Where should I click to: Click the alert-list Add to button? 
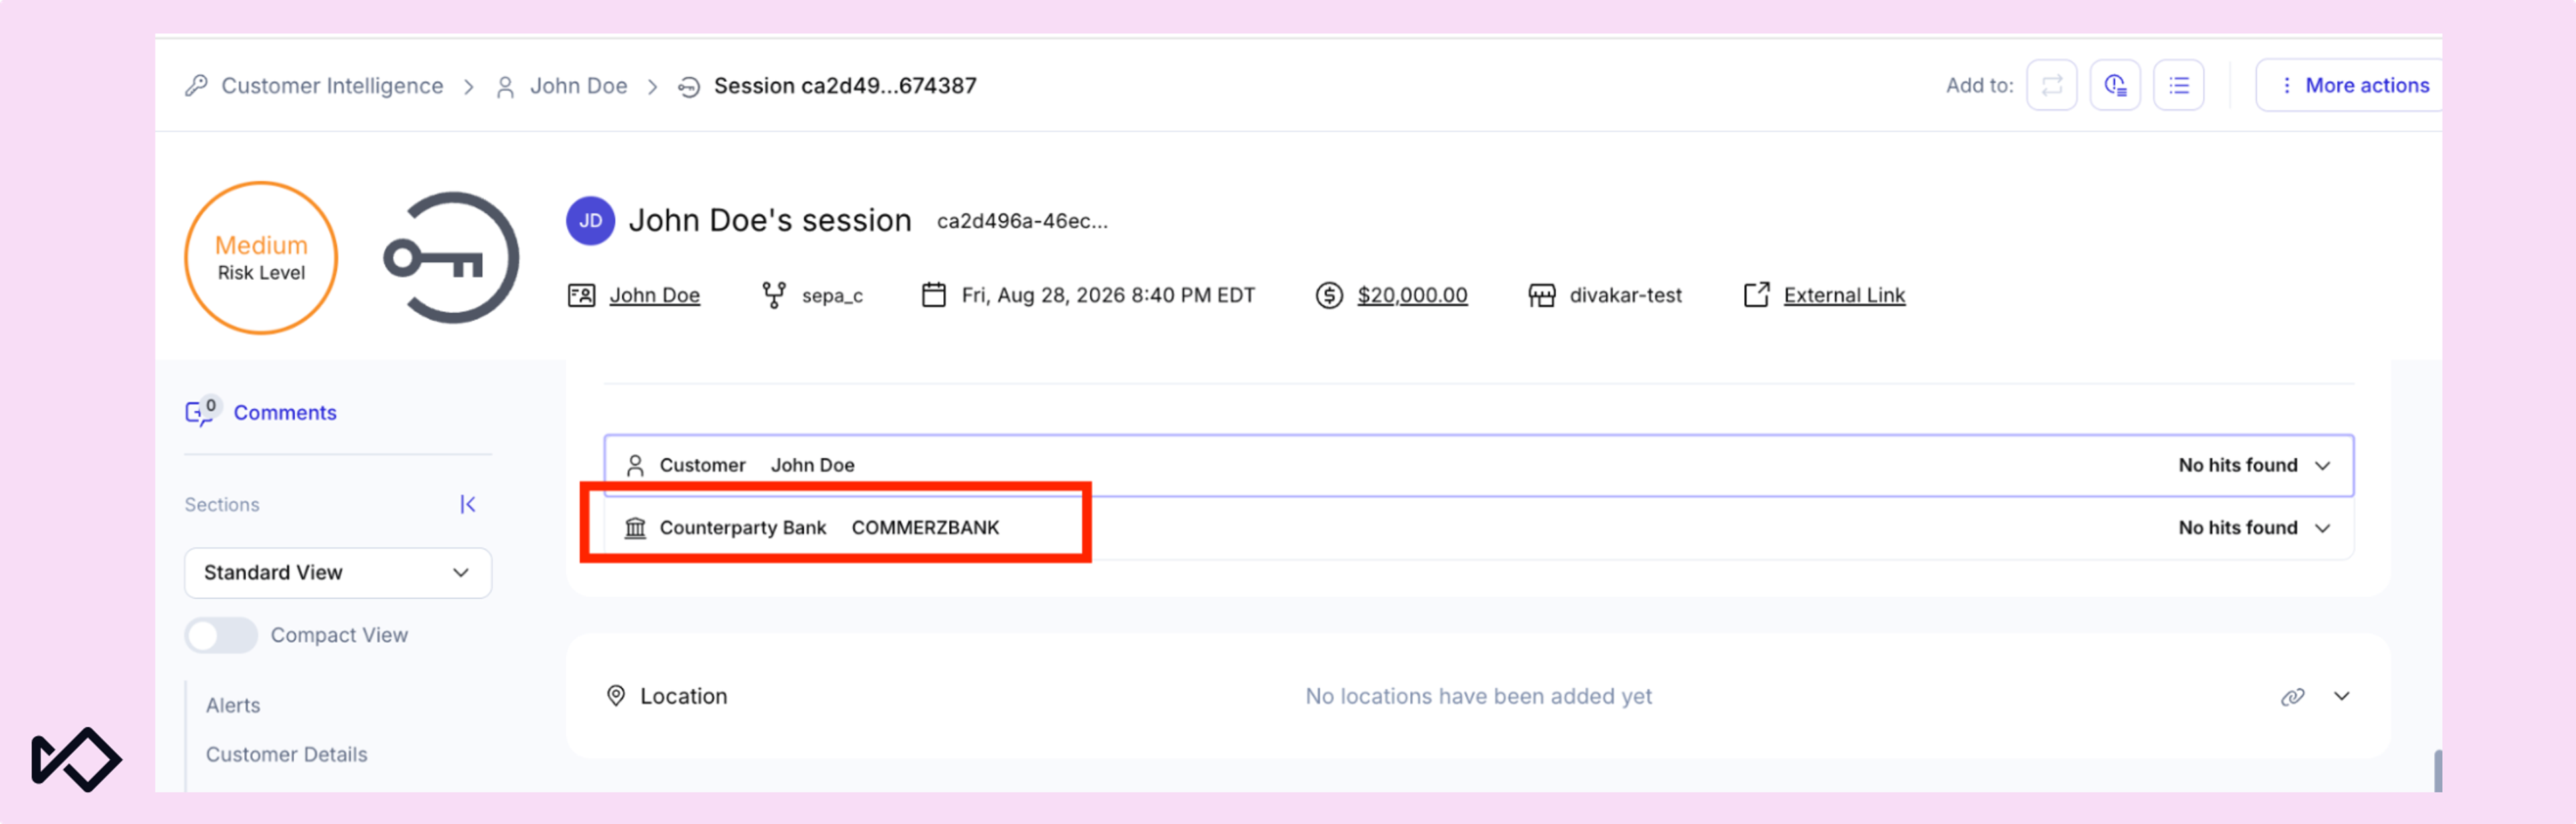2114,85
